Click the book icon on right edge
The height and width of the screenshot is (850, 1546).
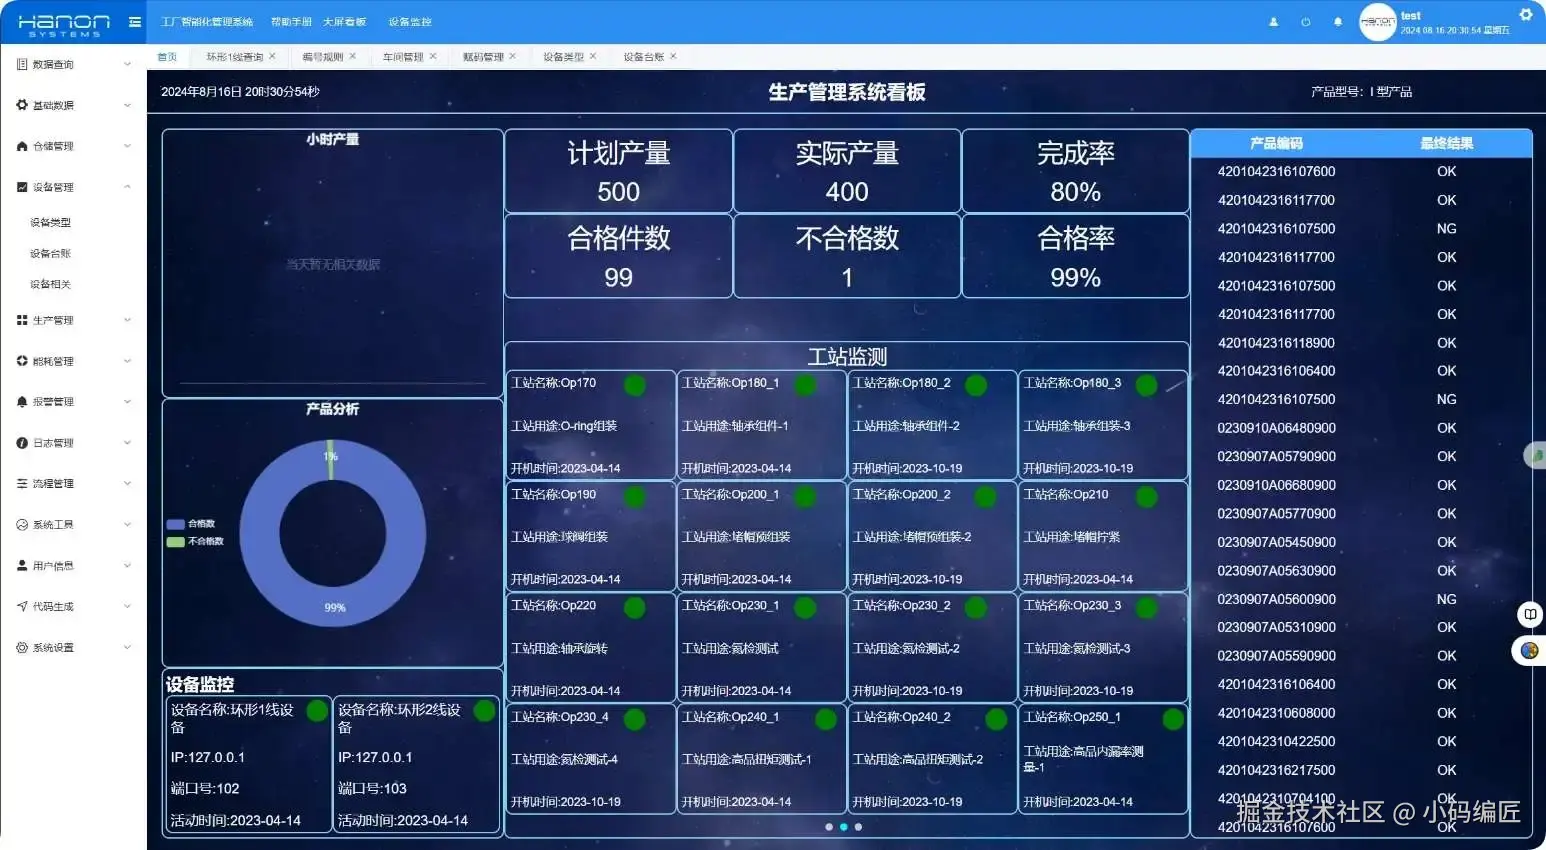[1530, 614]
